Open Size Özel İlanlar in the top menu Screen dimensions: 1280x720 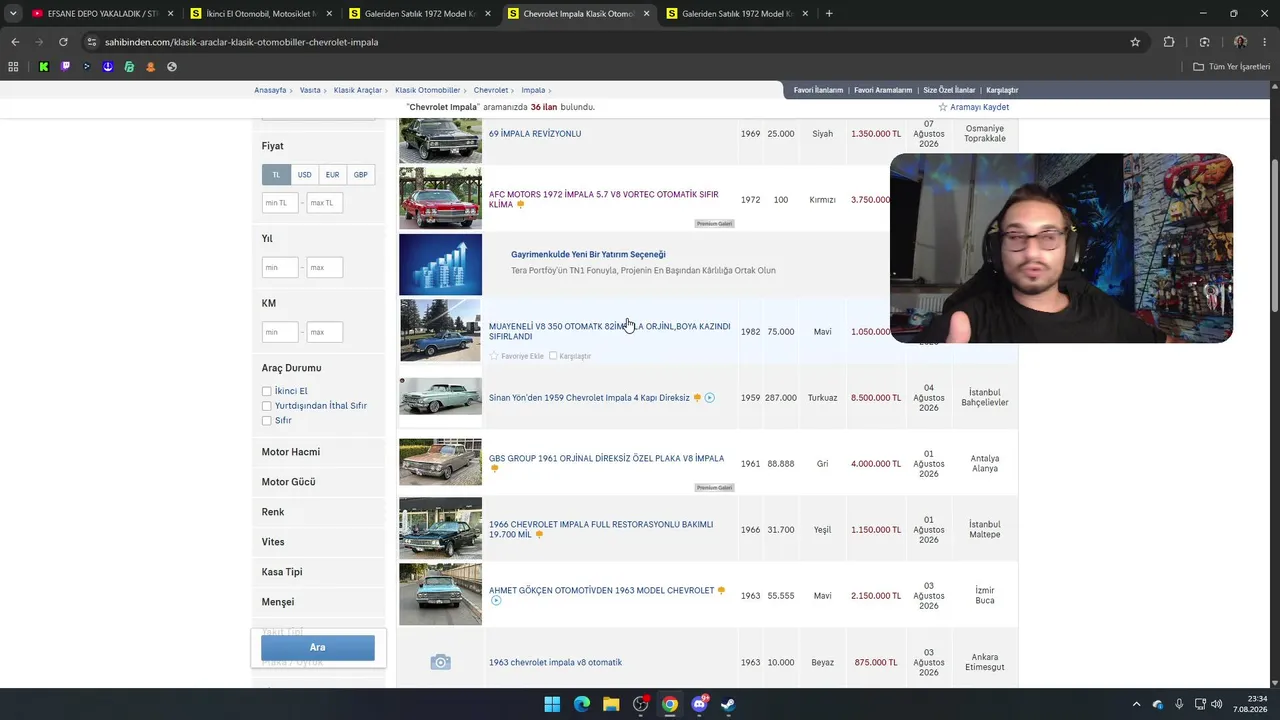[949, 90]
